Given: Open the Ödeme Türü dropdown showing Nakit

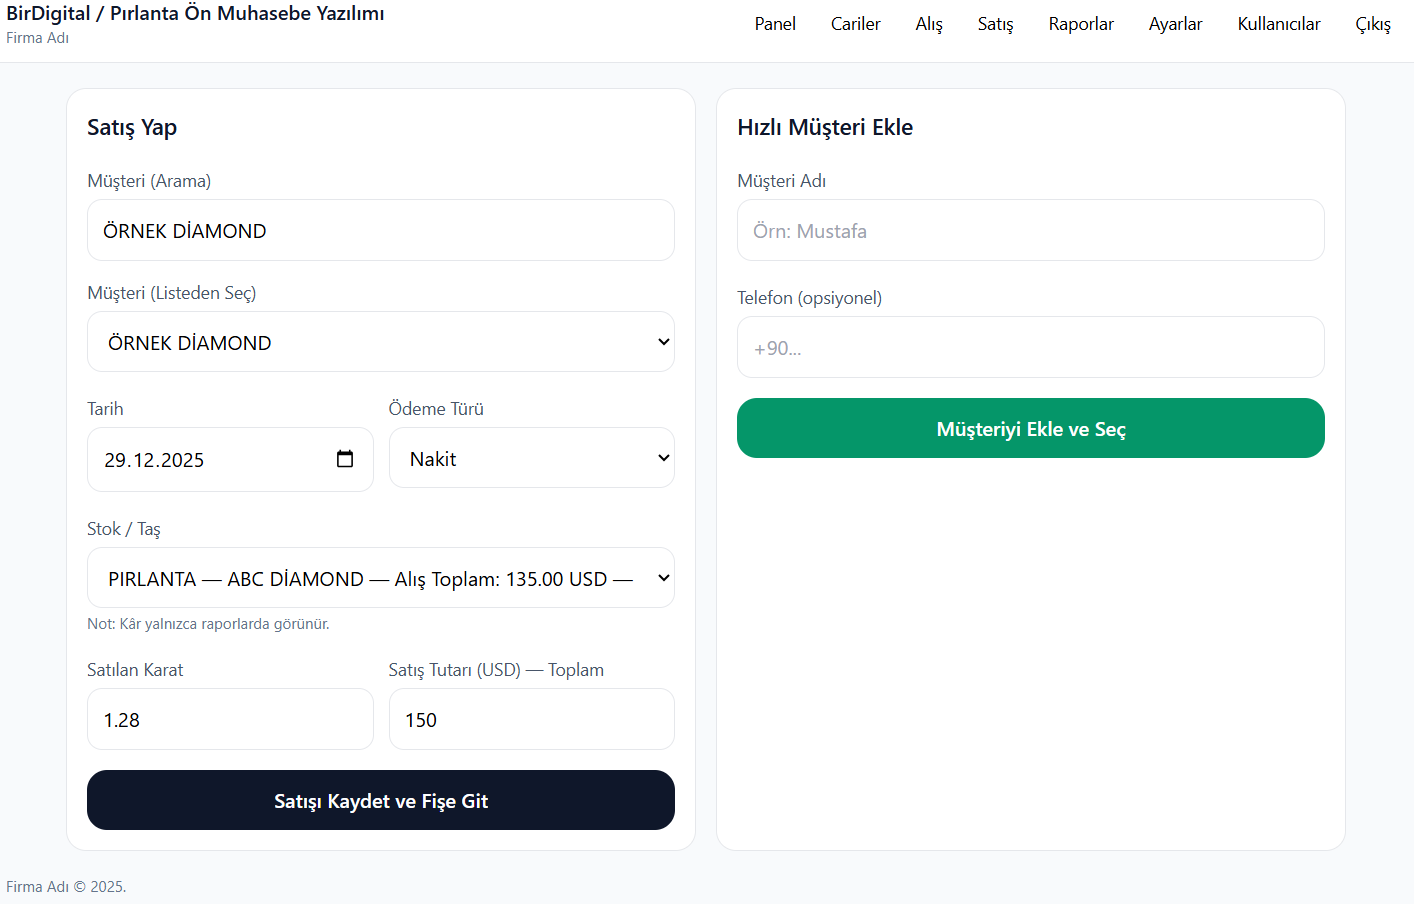Looking at the screenshot, I should [x=531, y=458].
